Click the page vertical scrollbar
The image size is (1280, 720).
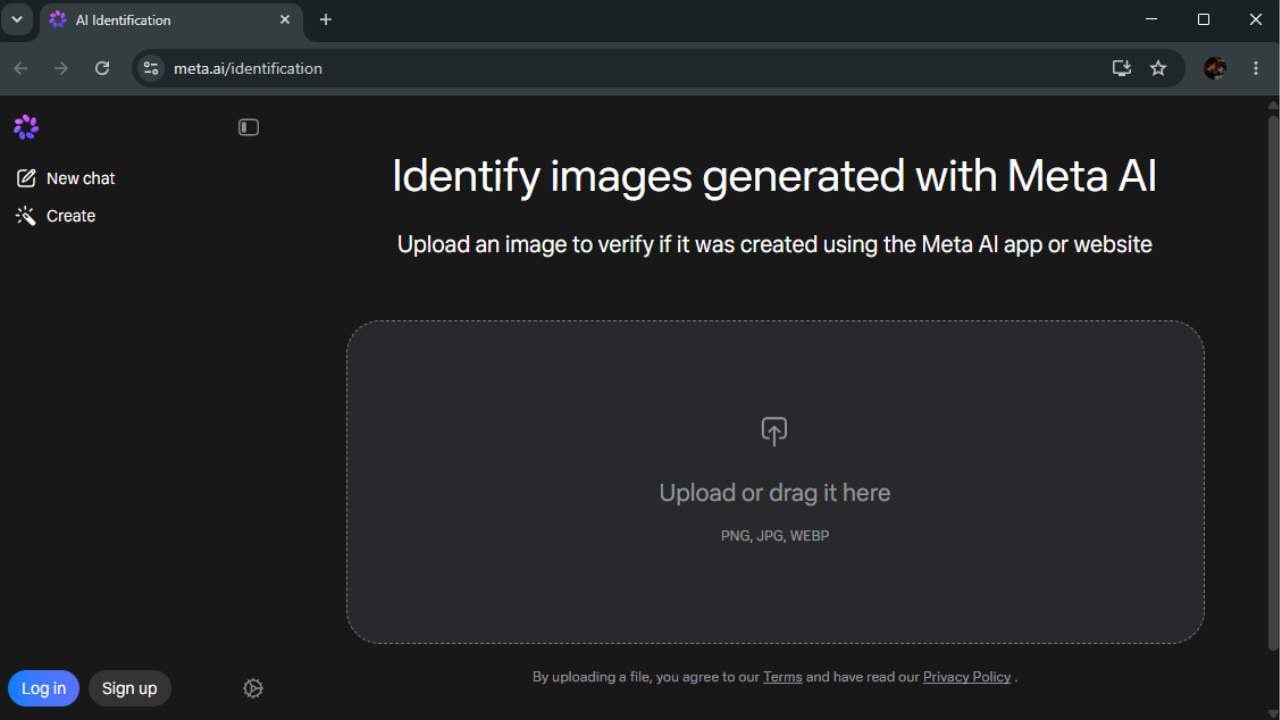click(1272, 383)
